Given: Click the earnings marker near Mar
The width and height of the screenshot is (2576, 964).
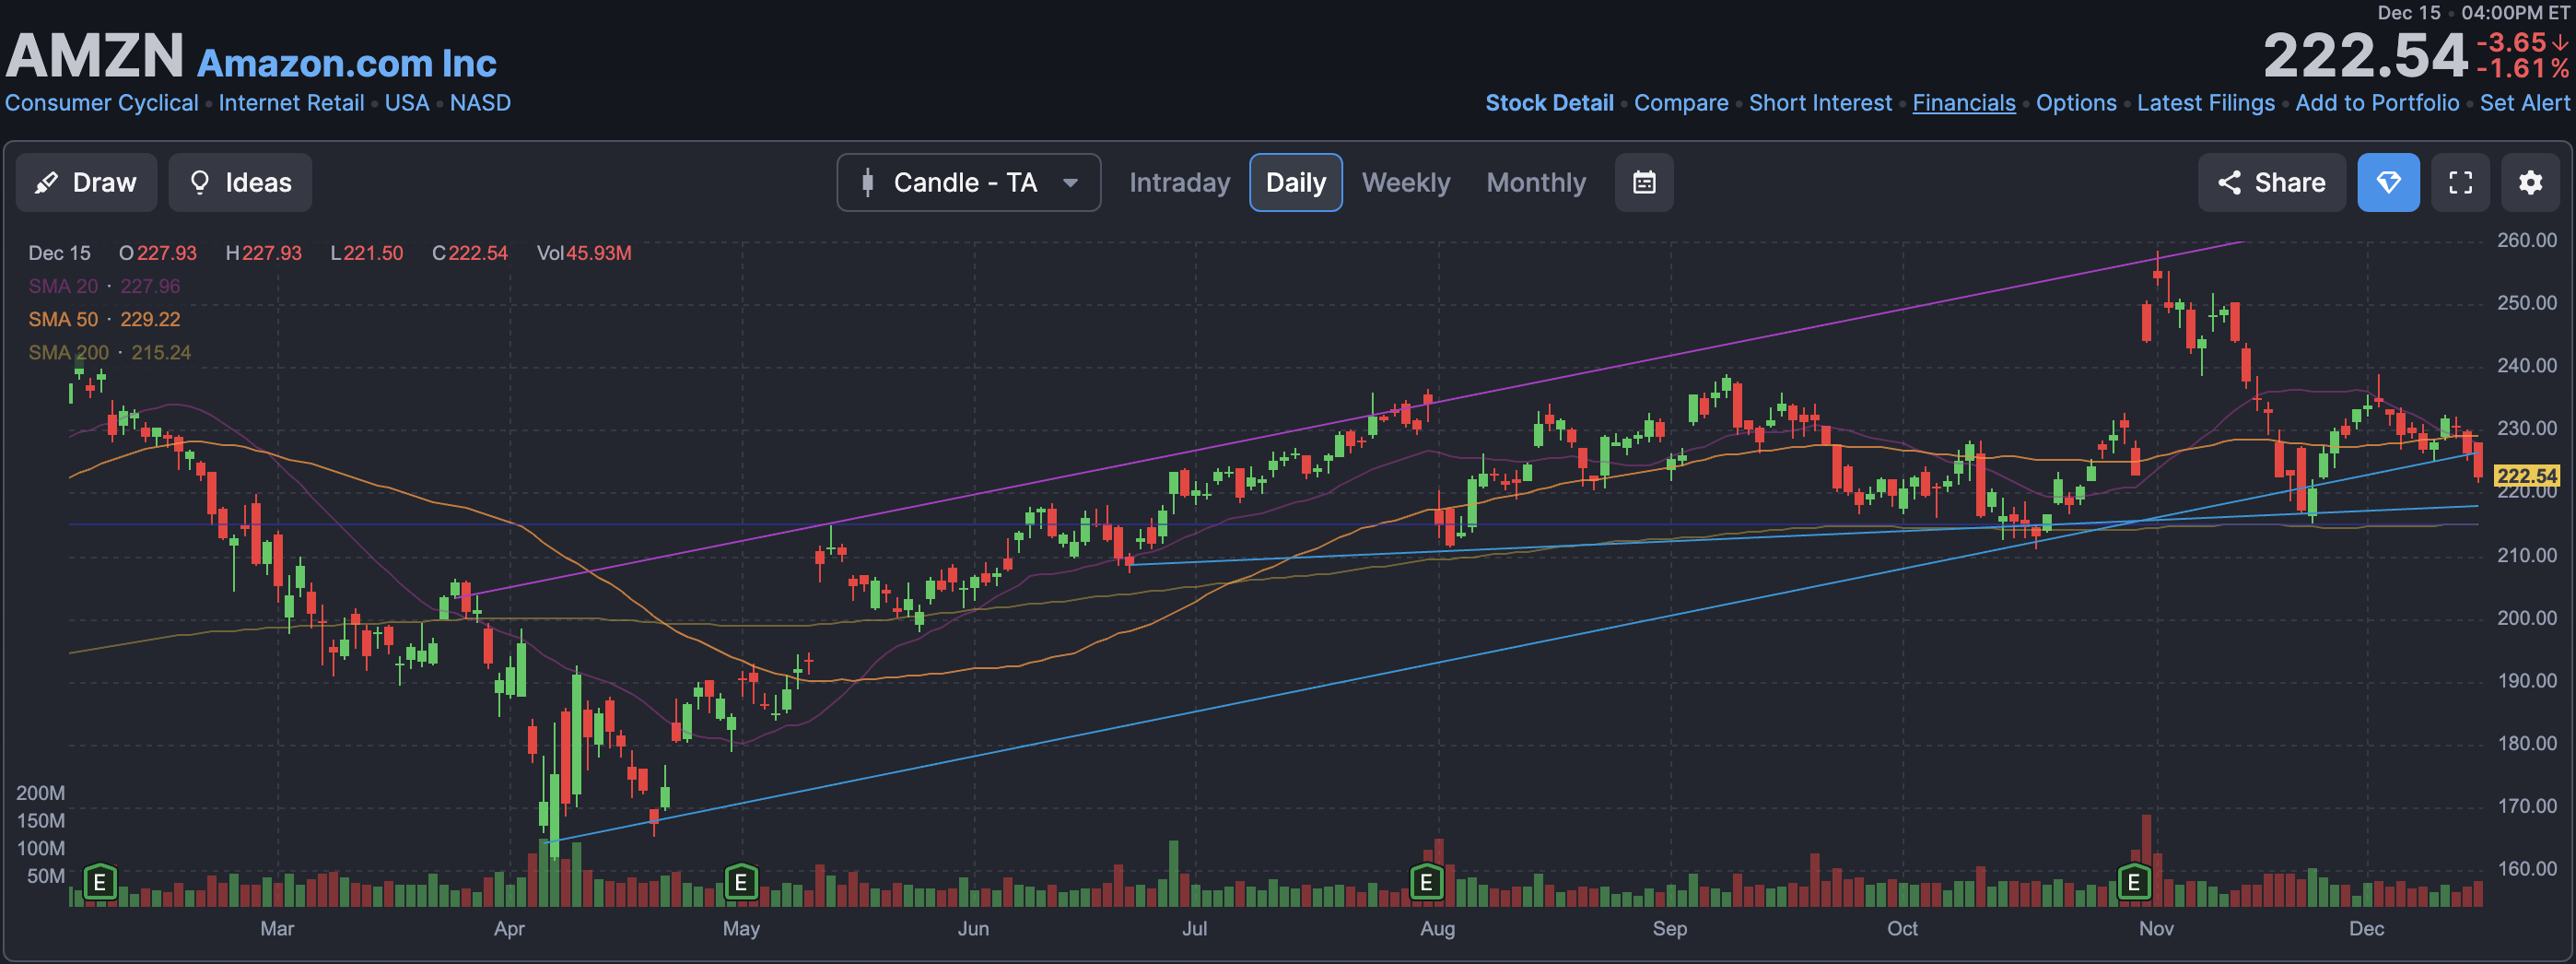Looking at the screenshot, I should (x=100, y=882).
